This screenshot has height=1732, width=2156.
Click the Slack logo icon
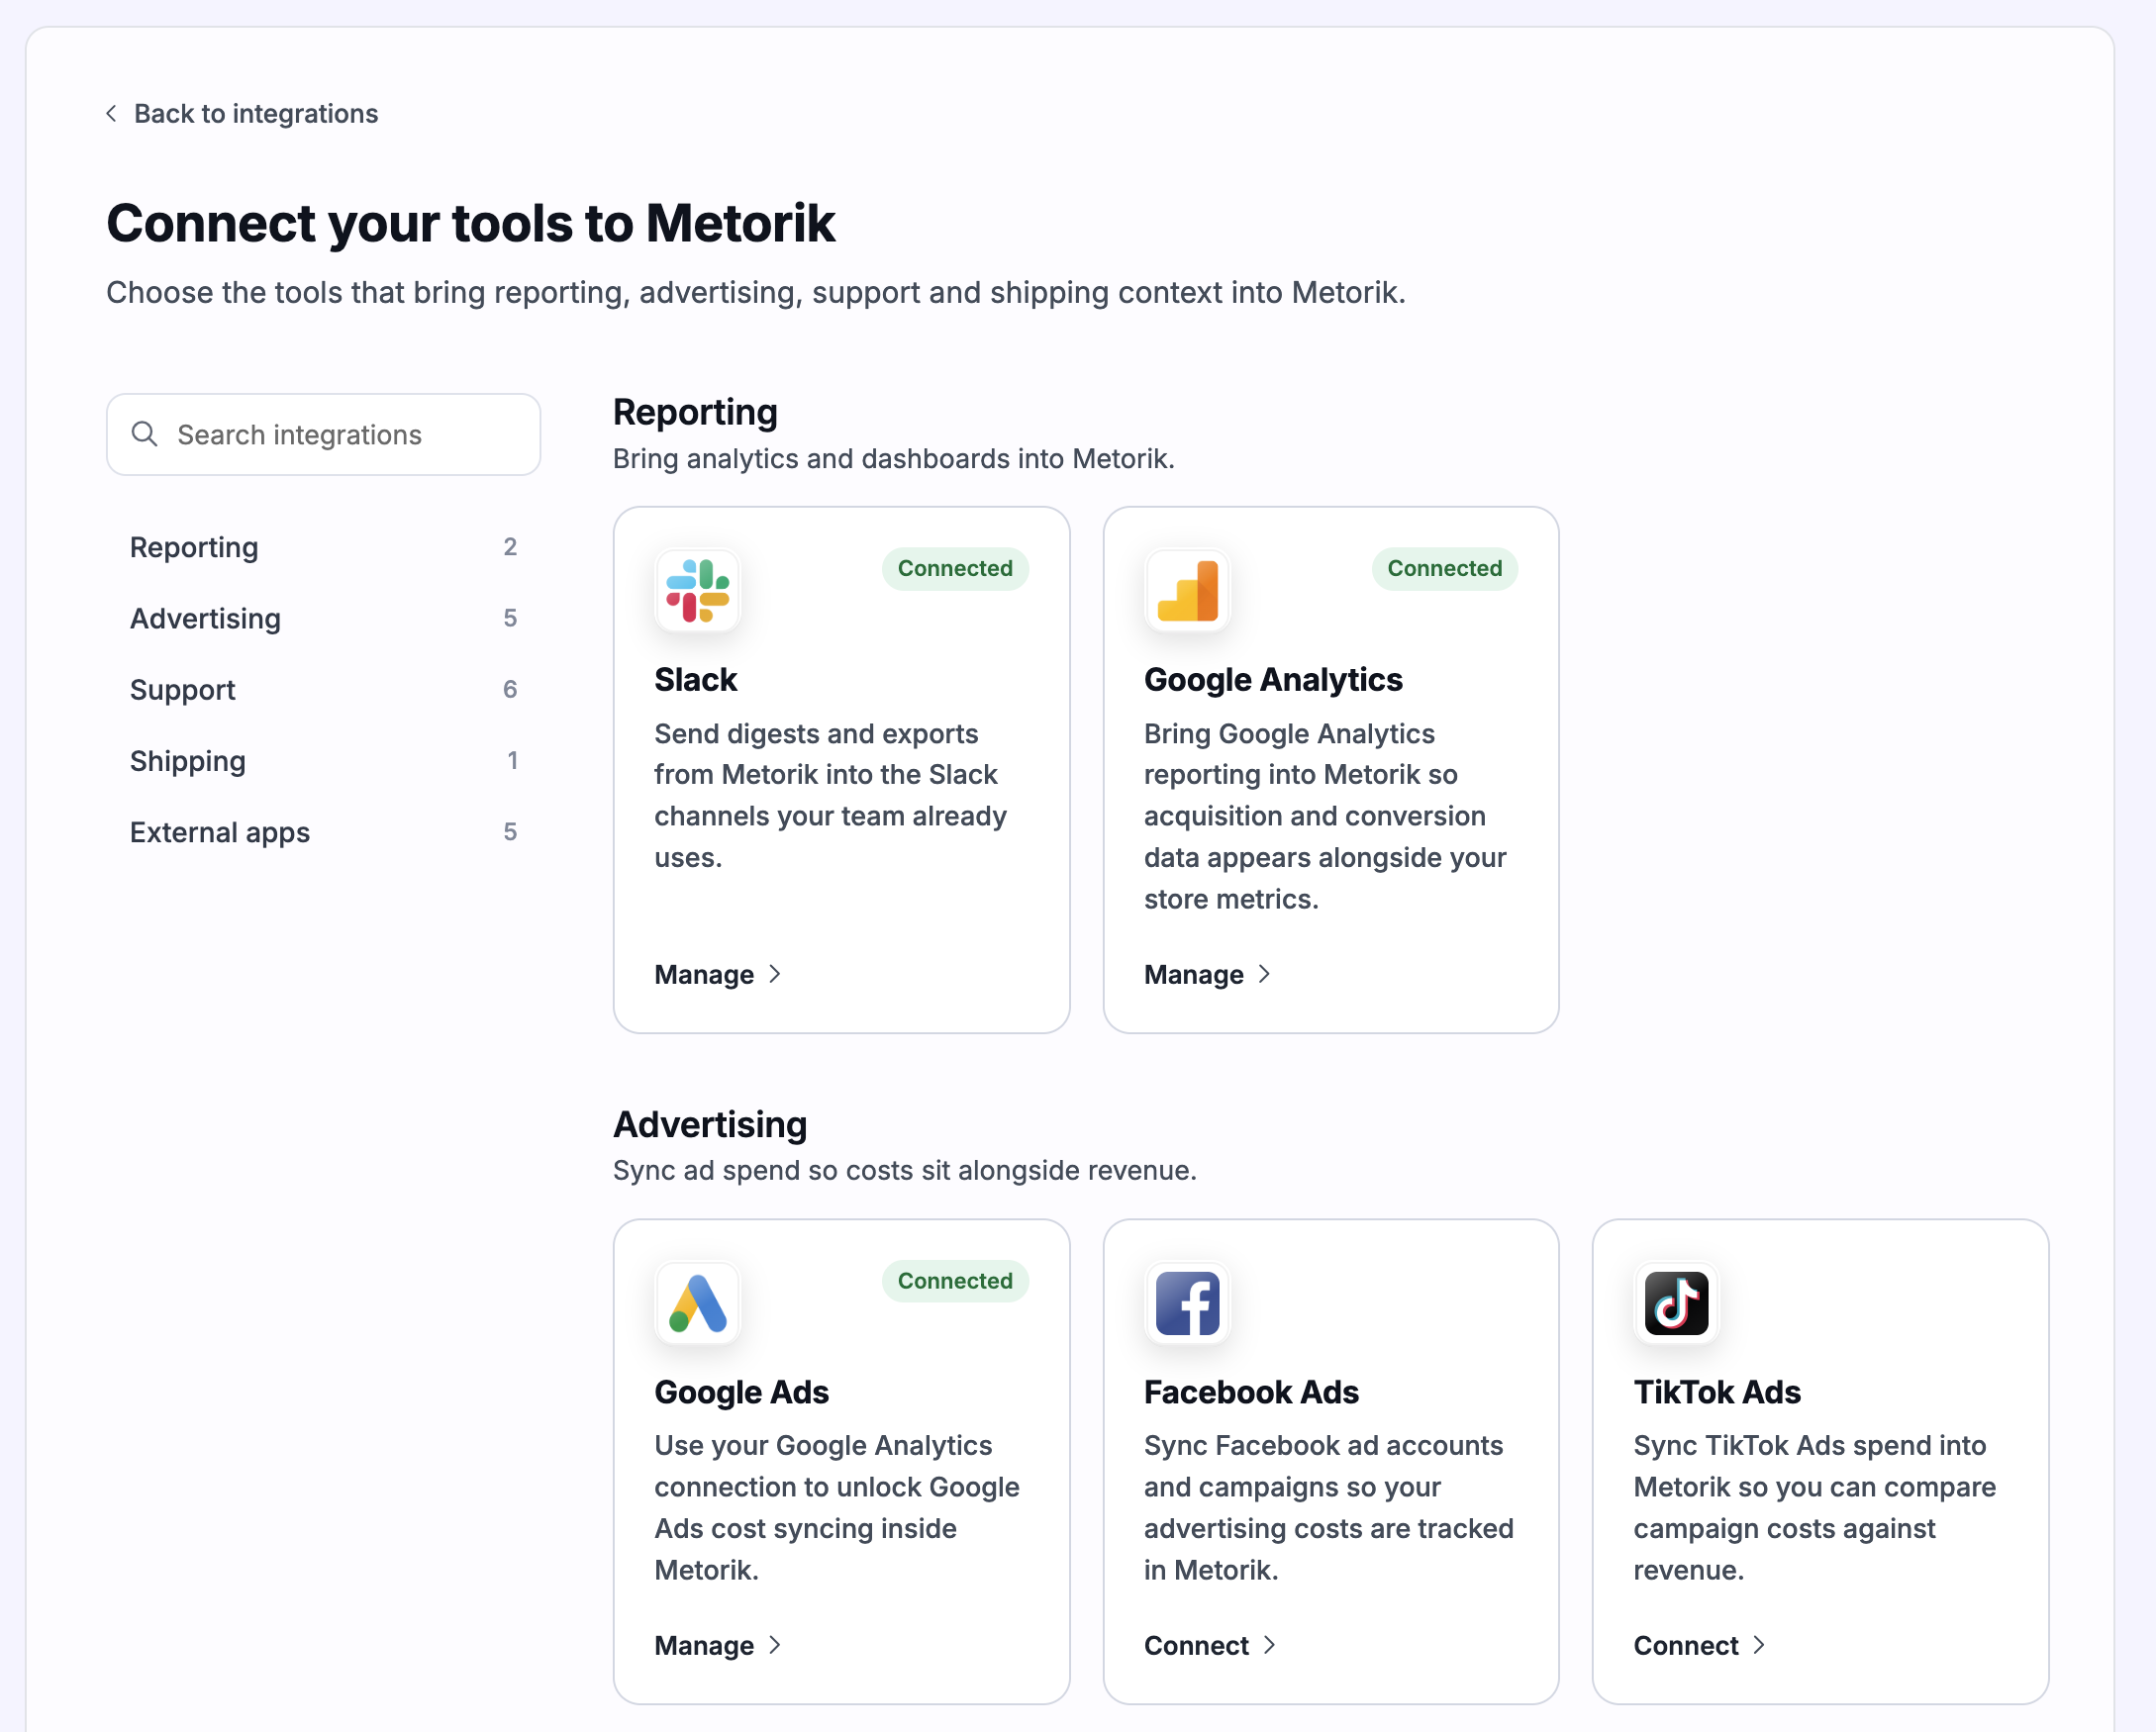point(697,590)
